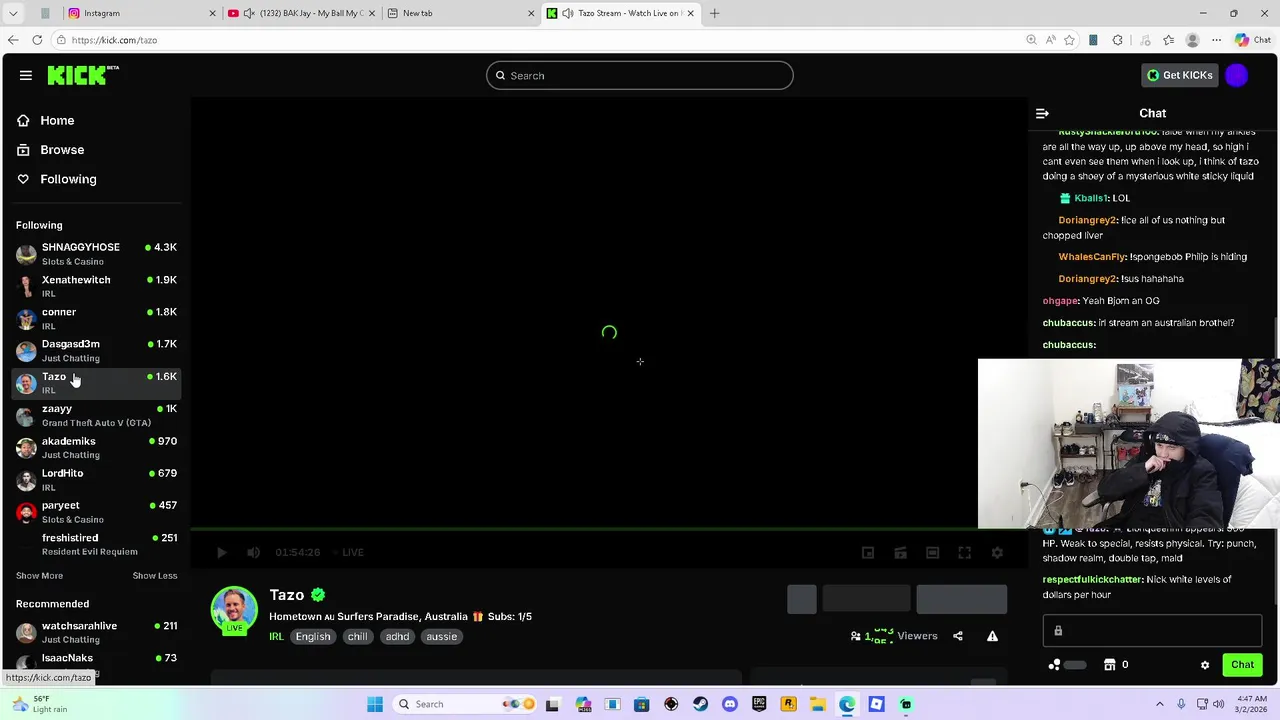The width and height of the screenshot is (1280, 720).
Task: Open Epic Games from the taskbar
Action: click(x=759, y=704)
